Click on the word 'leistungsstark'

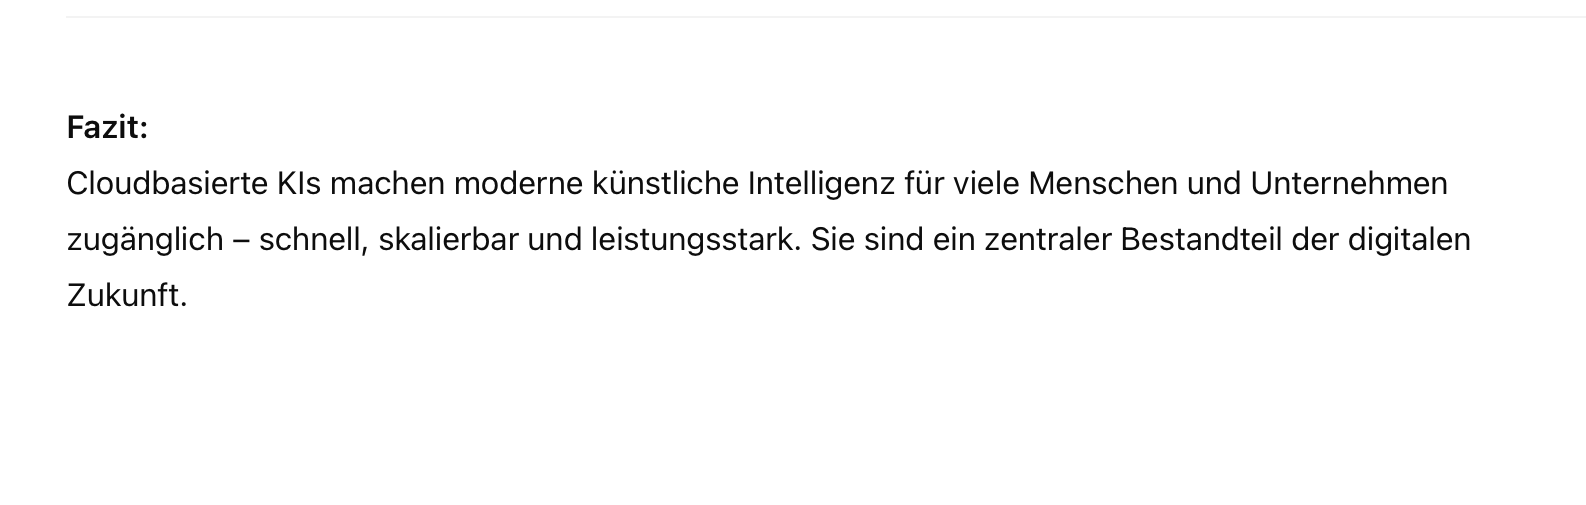click(693, 240)
